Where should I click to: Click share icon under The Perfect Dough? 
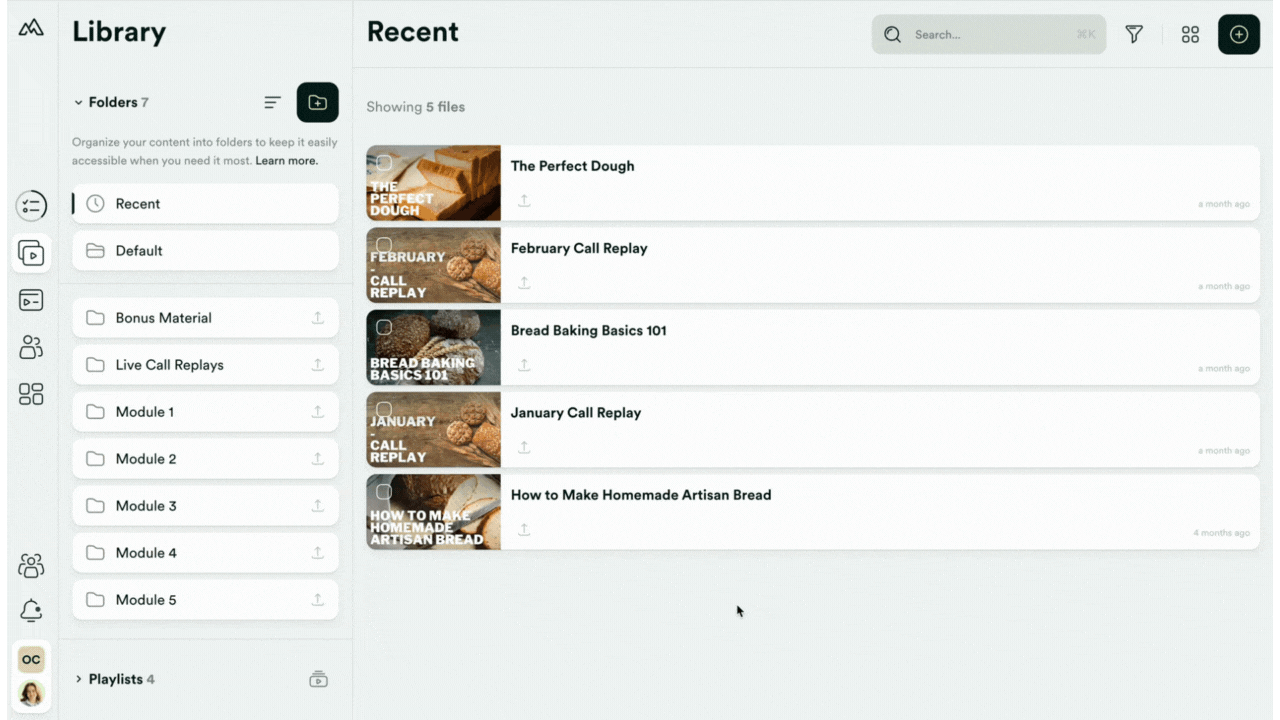(524, 201)
